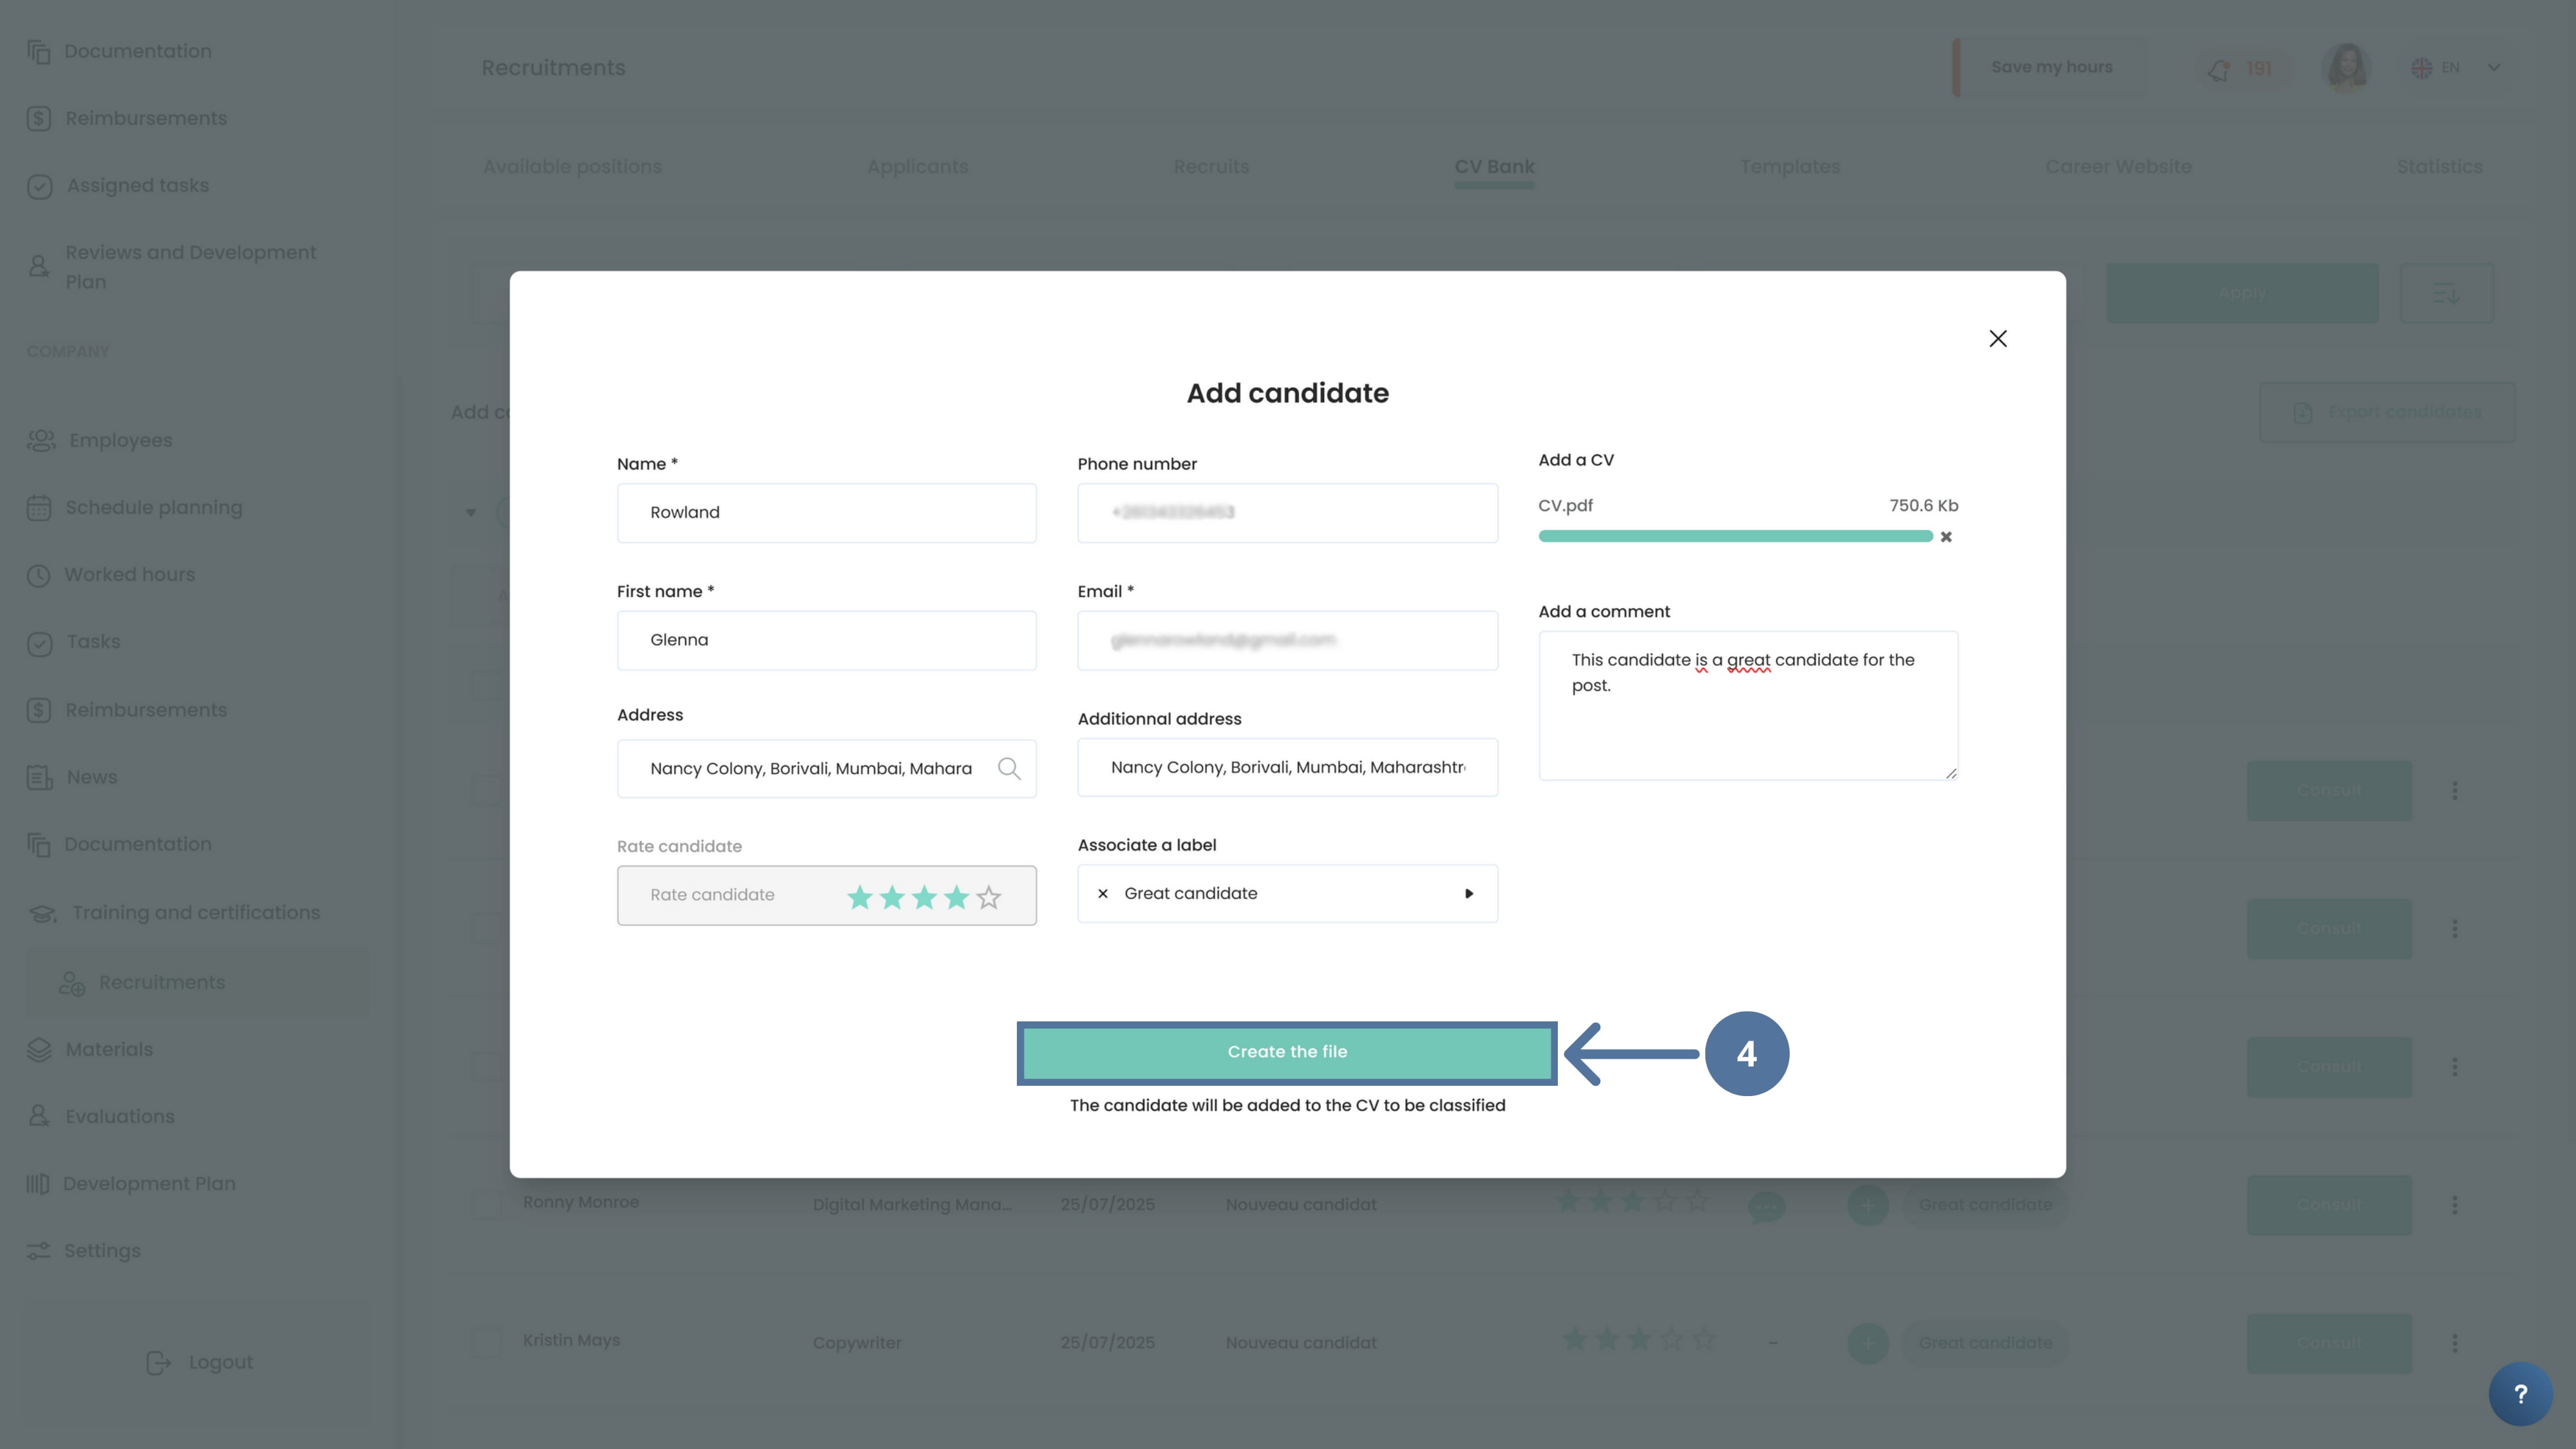This screenshot has width=2576, height=1449.
Task: Open Development Plan in sidebar
Action: 131,1184
